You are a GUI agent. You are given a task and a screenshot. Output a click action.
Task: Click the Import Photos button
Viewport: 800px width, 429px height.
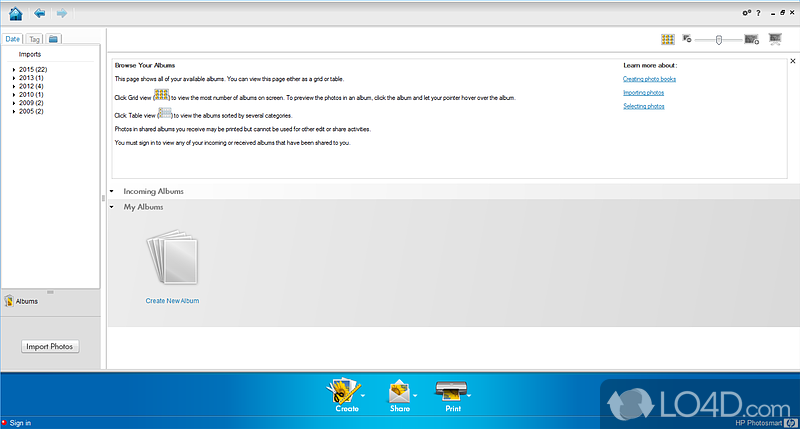click(x=50, y=346)
